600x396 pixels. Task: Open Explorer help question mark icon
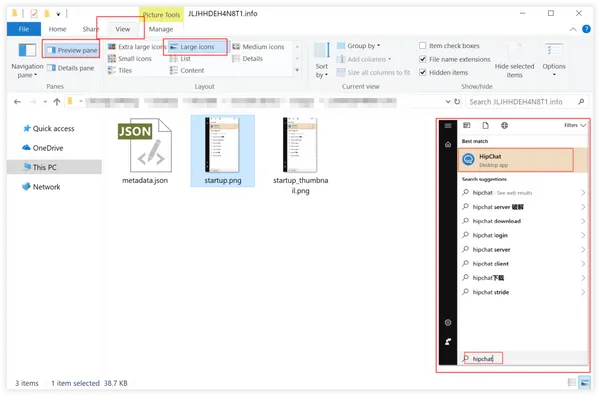coord(586,29)
